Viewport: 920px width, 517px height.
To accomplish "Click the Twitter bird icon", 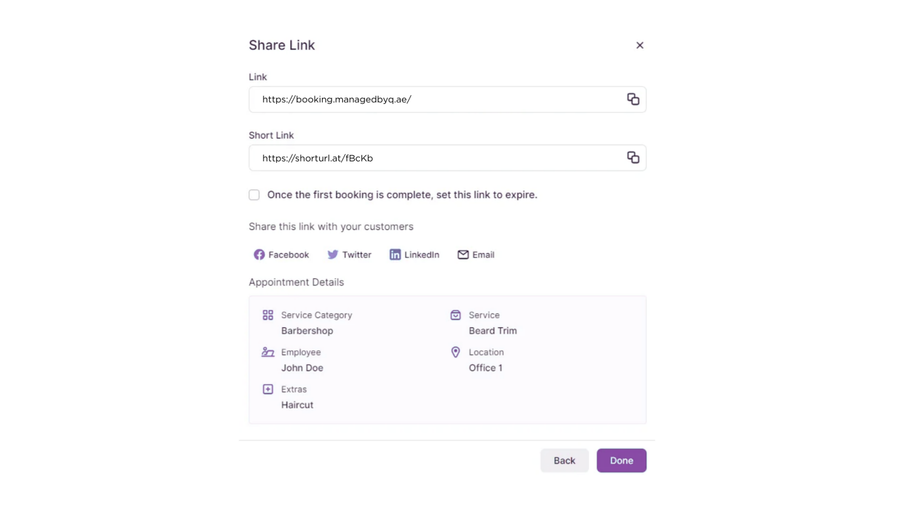I will [x=333, y=255].
